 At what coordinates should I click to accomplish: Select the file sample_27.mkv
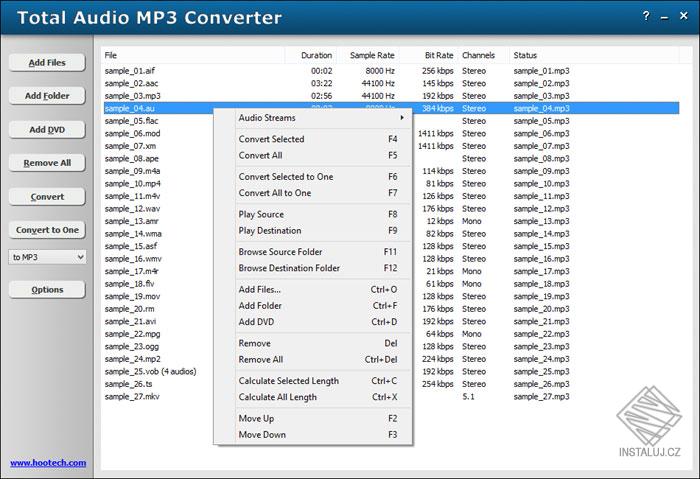[132, 396]
